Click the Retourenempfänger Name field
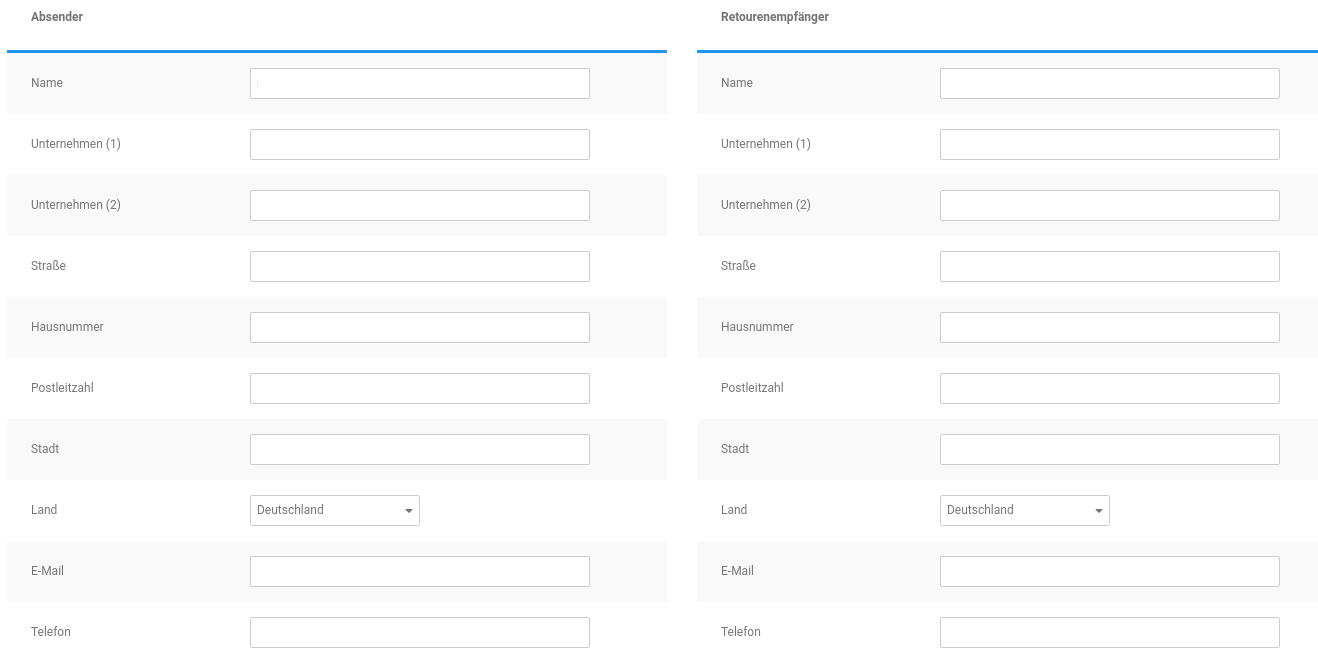Image resolution: width=1318 pixels, height=660 pixels. coord(1109,83)
